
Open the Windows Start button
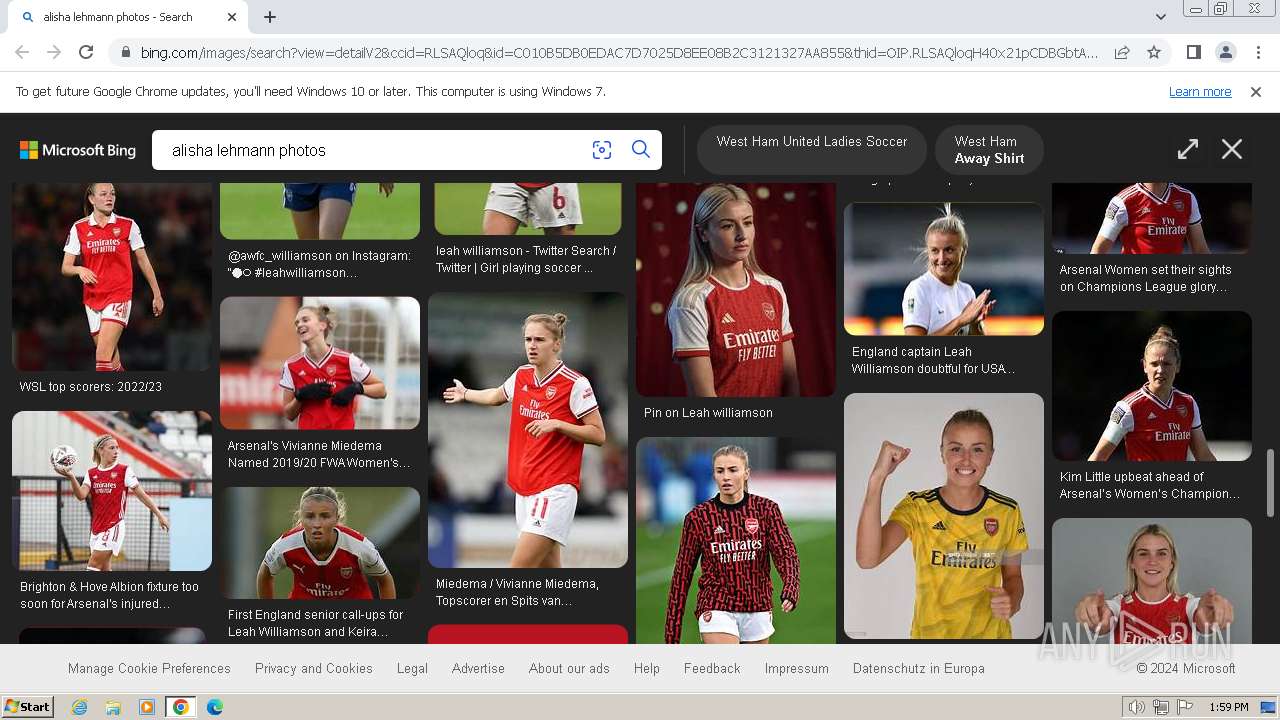[27, 707]
